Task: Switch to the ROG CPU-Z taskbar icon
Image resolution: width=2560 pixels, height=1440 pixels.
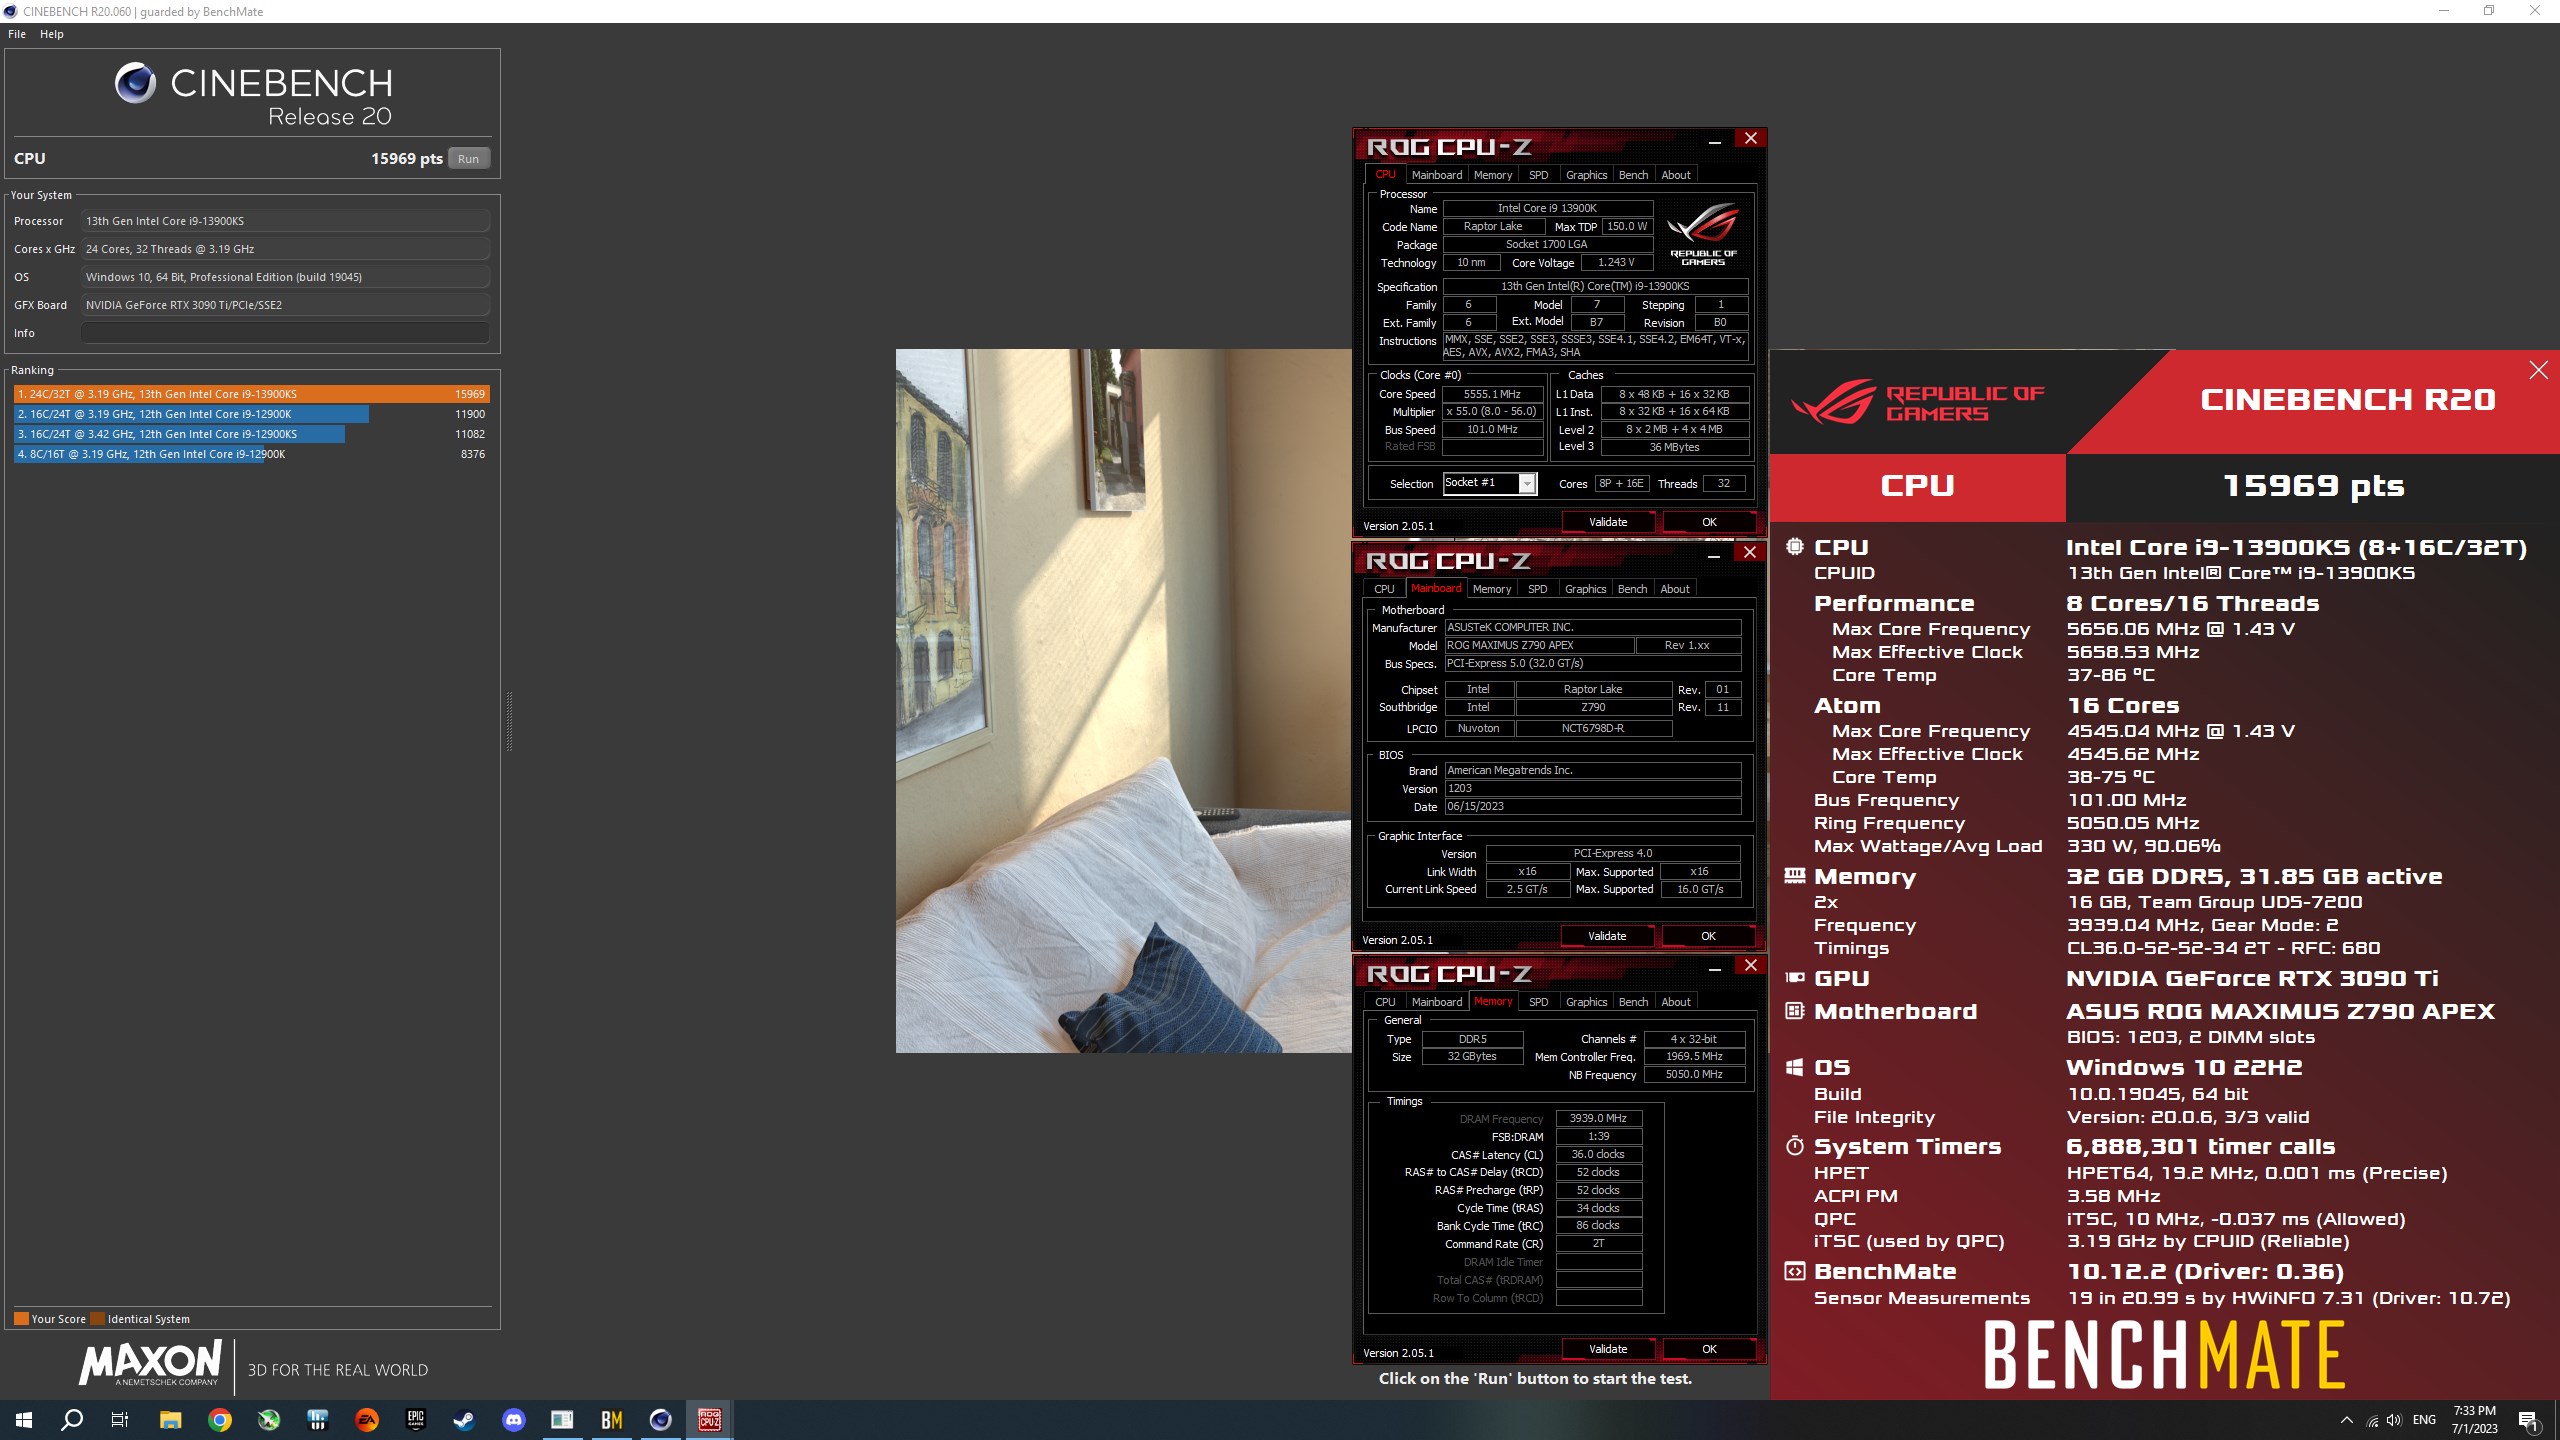Action: tap(710, 1420)
